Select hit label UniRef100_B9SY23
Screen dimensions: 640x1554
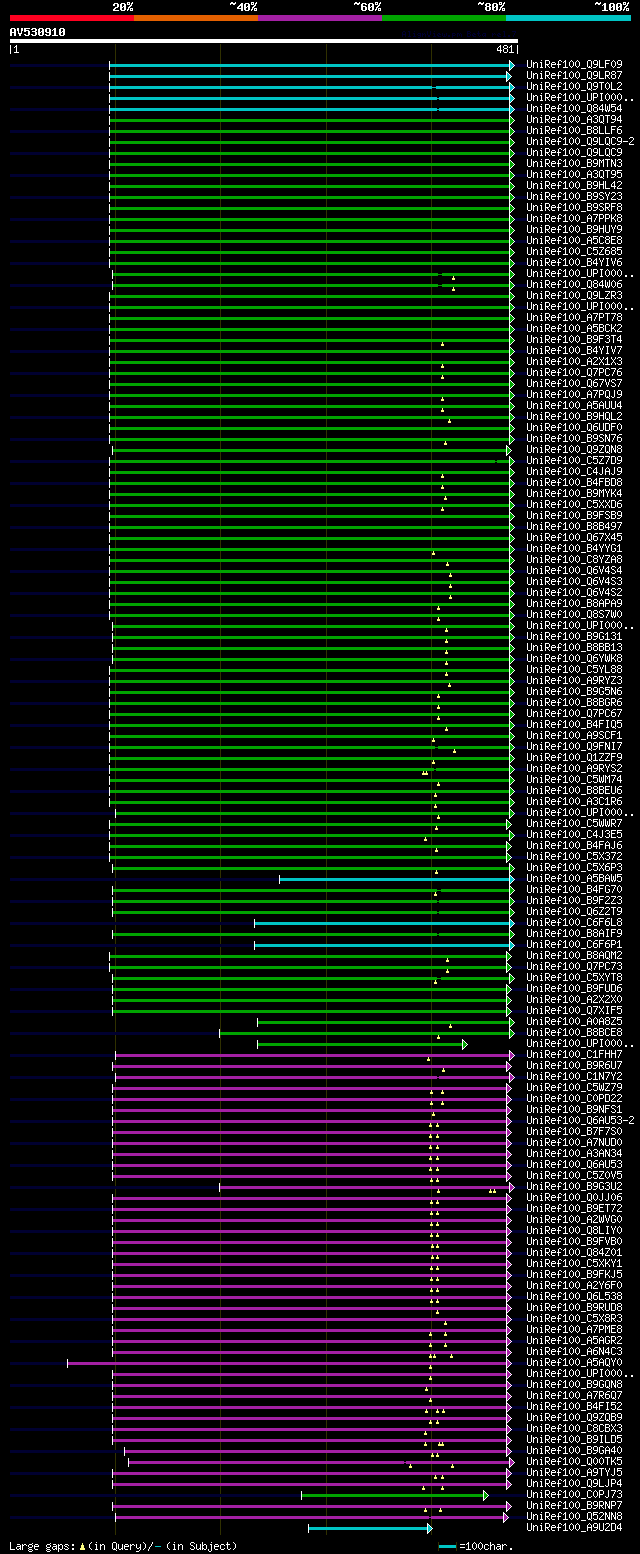(x=574, y=196)
